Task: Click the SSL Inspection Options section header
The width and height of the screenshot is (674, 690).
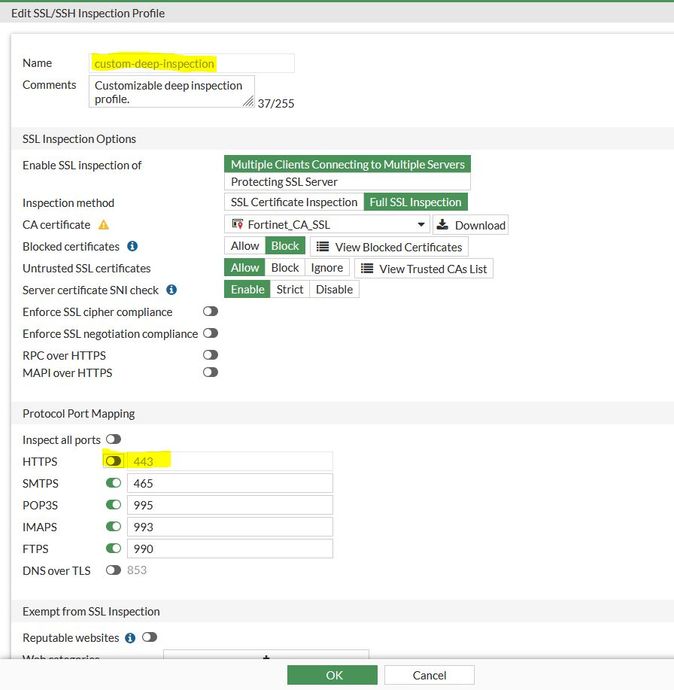Action: click(79, 139)
